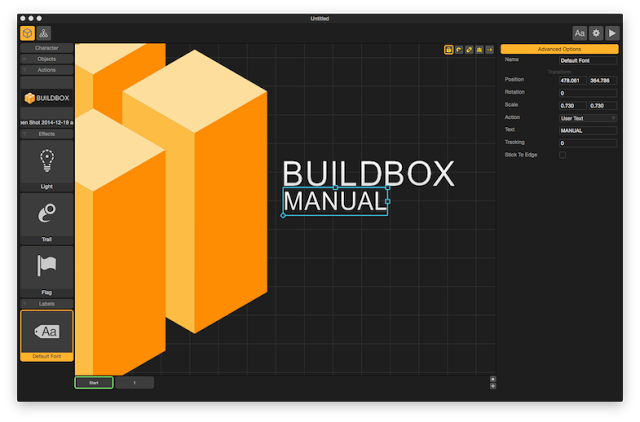Screen dimensions: 640x422
Task: Open the Character section header
Action: 47,48
